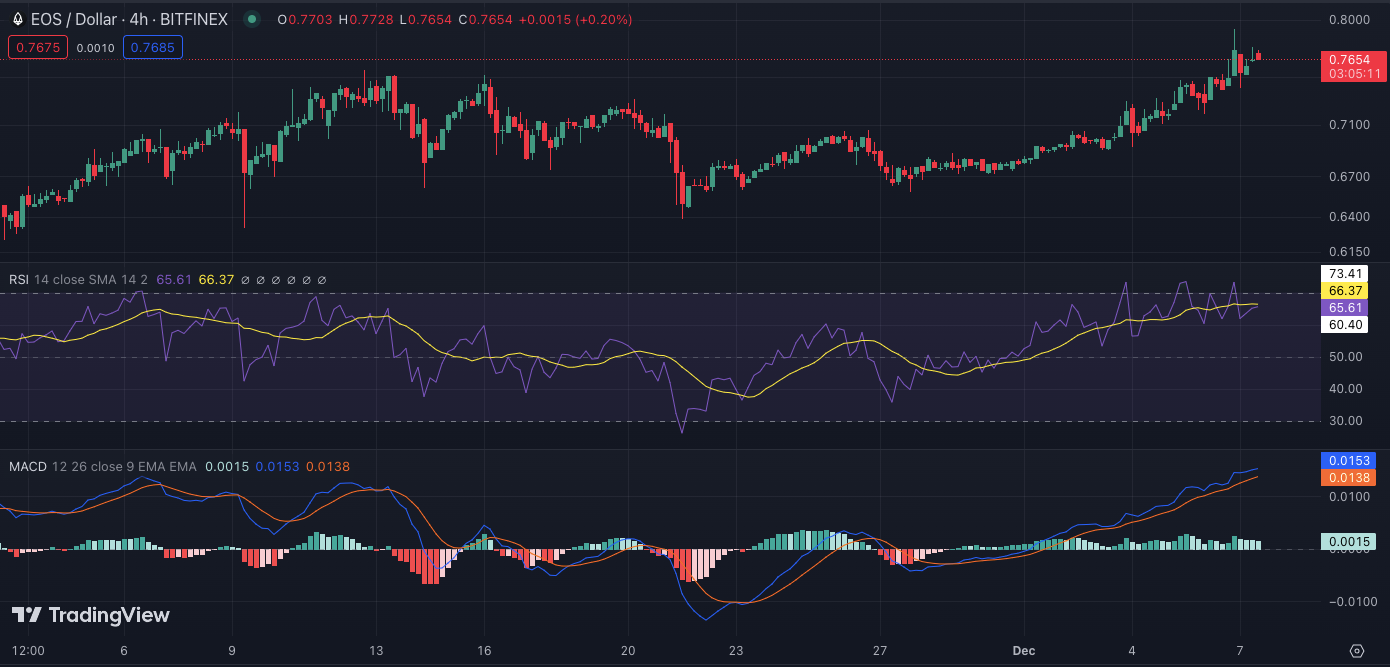Image resolution: width=1390 pixels, height=667 pixels.
Task: Click the 03:05:11 candle countdown timer
Action: pos(1353,74)
